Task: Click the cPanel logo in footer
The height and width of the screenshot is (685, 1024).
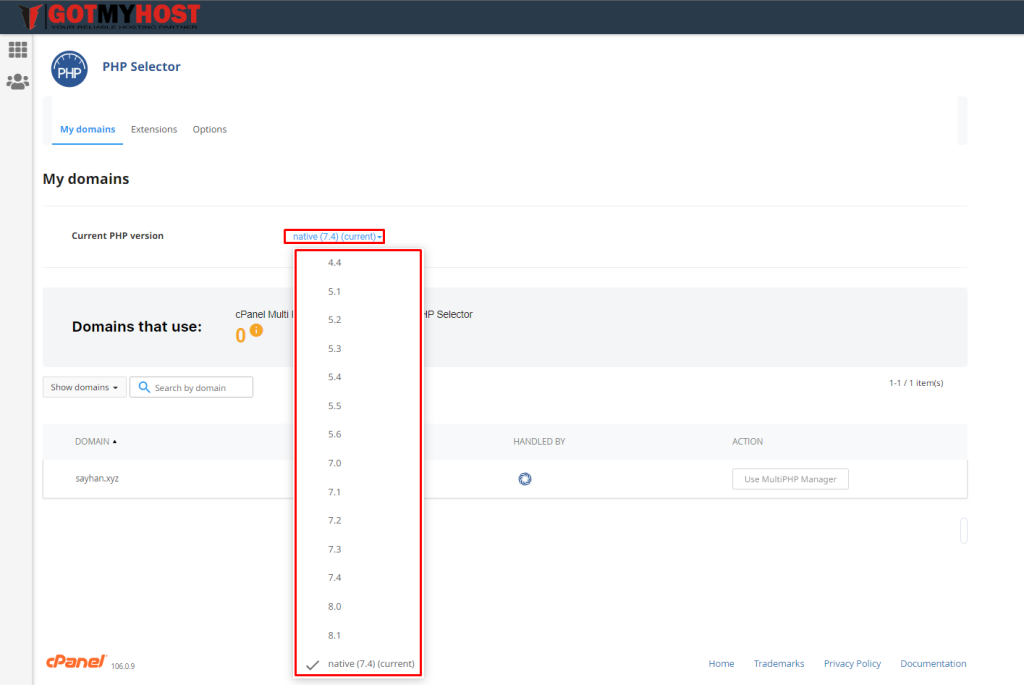Action: pos(76,662)
